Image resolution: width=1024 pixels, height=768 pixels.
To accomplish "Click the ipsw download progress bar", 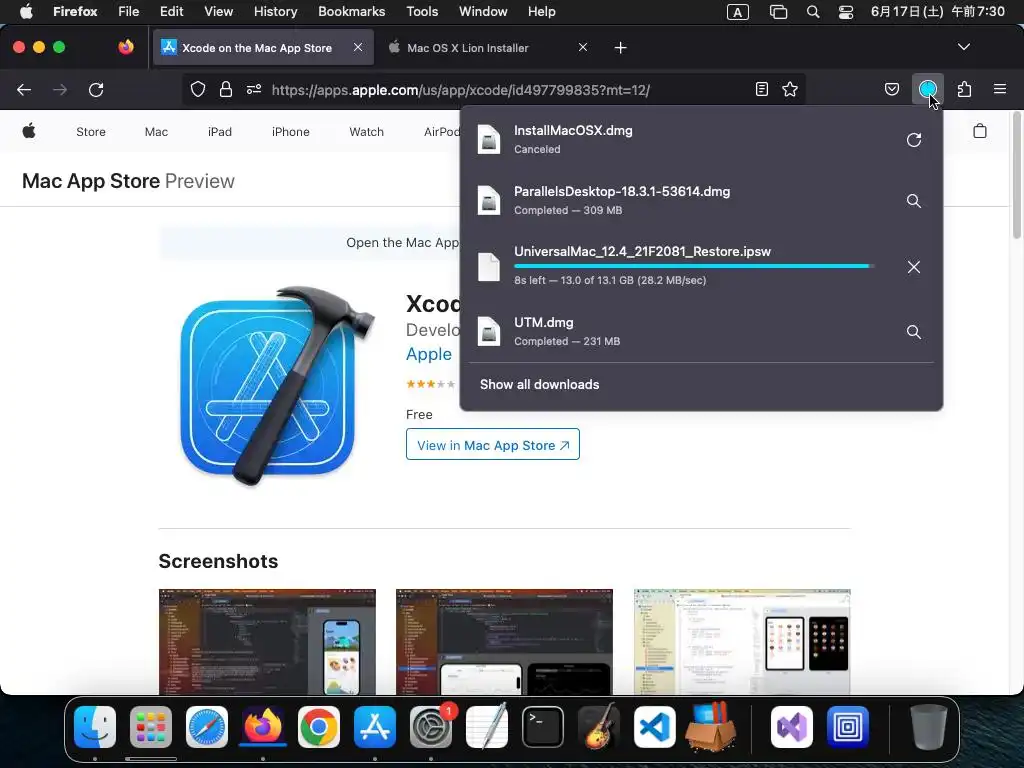I will point(694,266).
